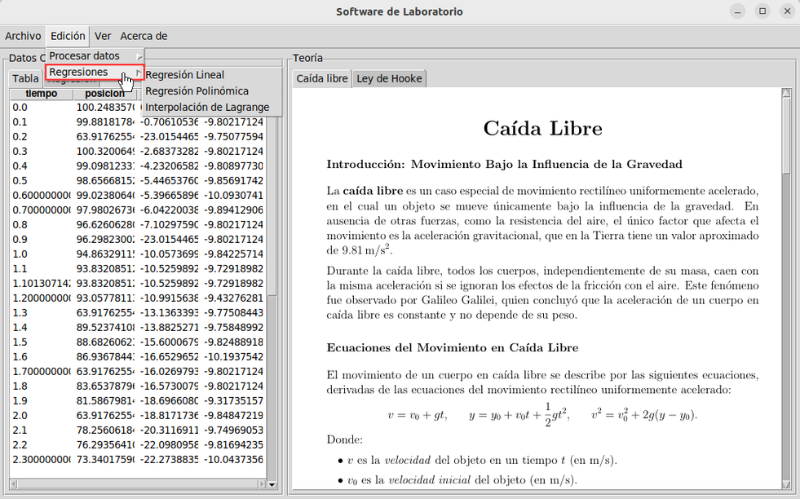Screen dimensions: 800x500
Task: Click the Procesar datos submenu arrow
Action: click(139, 57)
